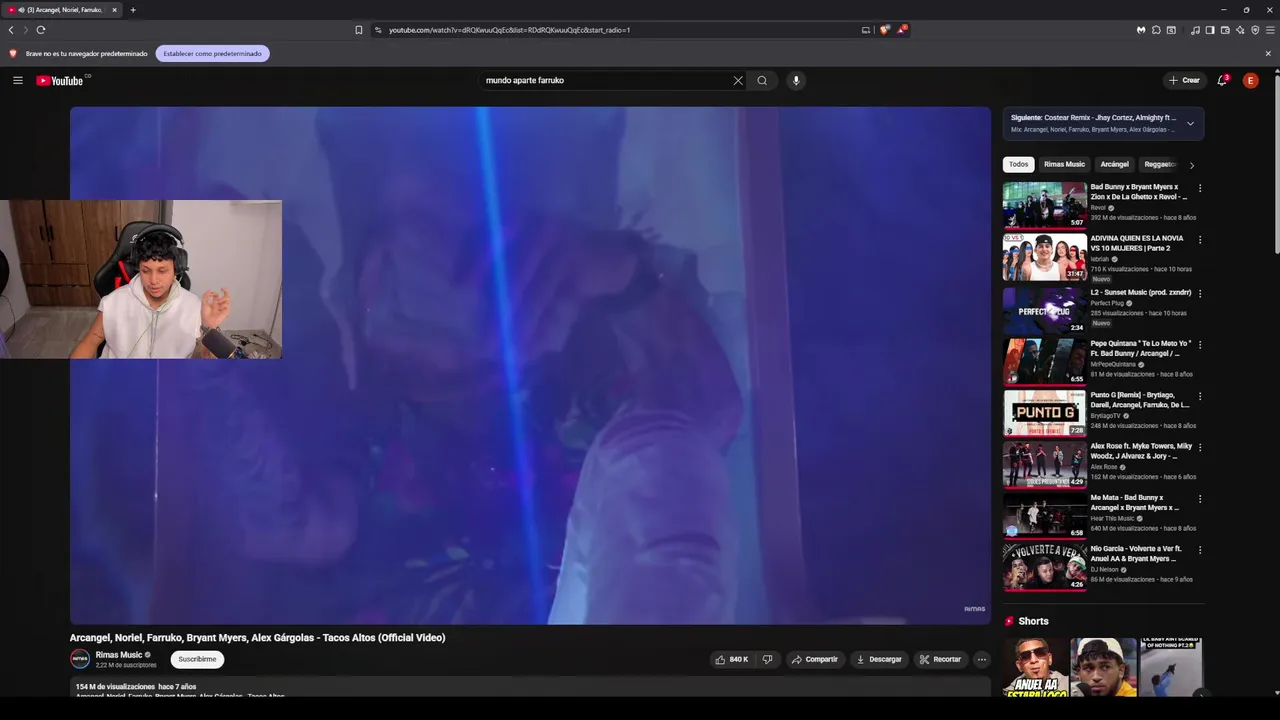
Task: Like the video with thumbs up
Action: [731, 659]
